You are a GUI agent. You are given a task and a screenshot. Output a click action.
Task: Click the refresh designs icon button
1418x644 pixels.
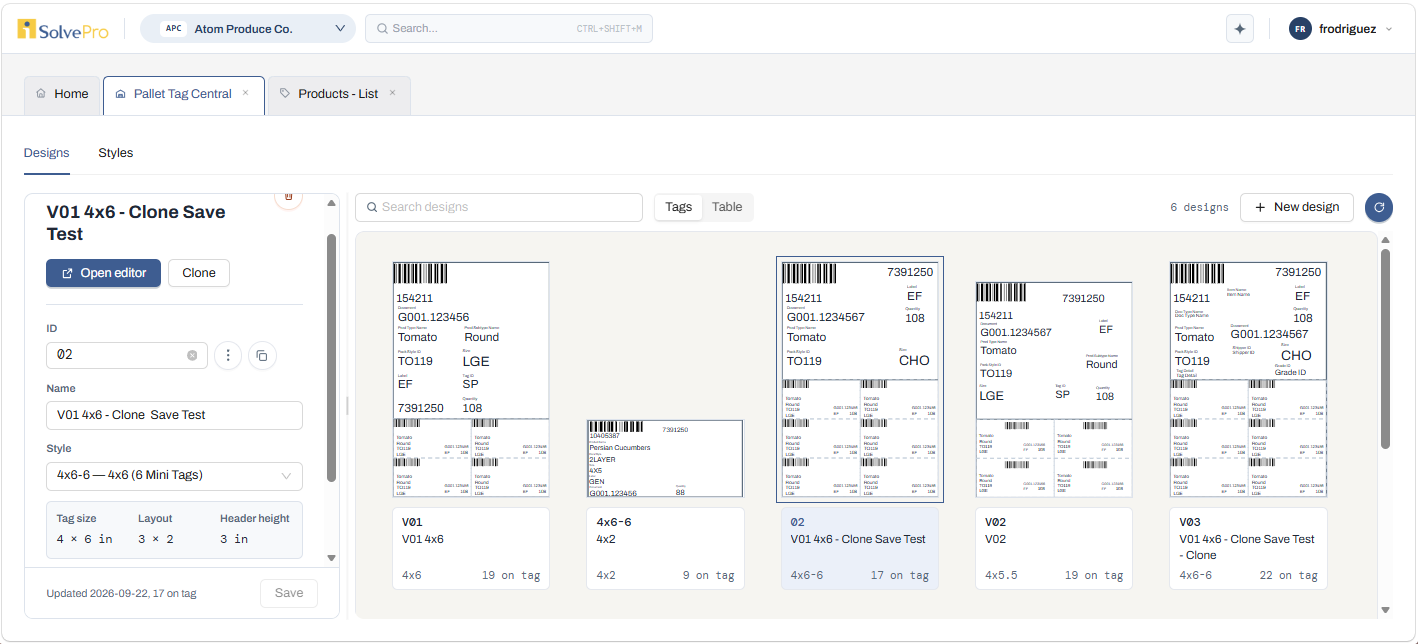point(1379,207)
